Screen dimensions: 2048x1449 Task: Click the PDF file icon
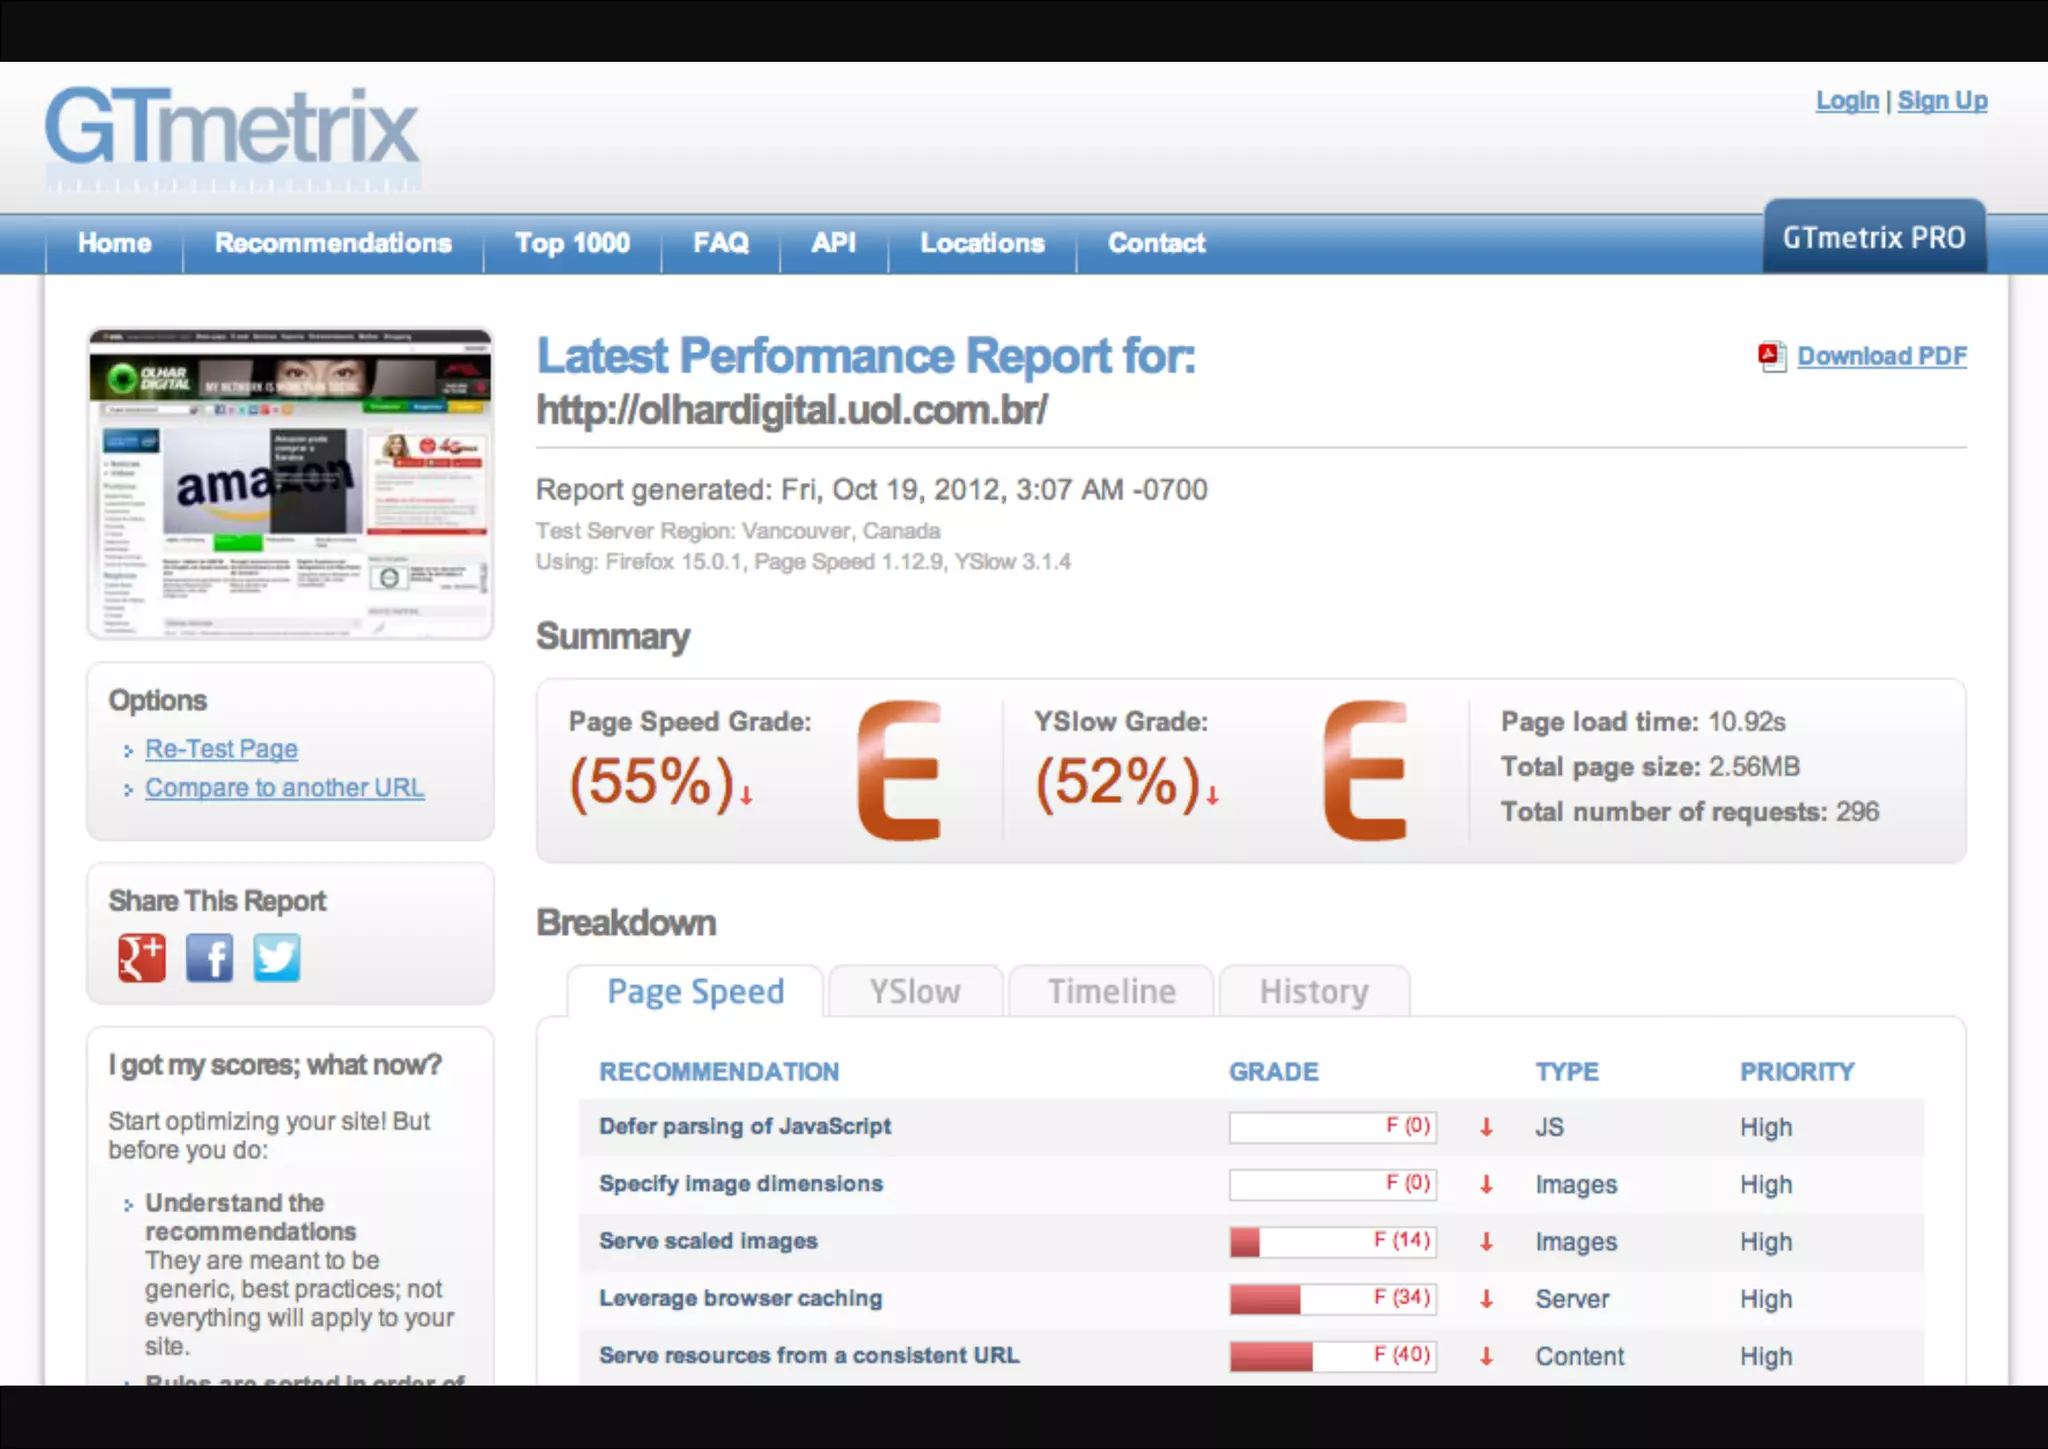point(1772,357)
